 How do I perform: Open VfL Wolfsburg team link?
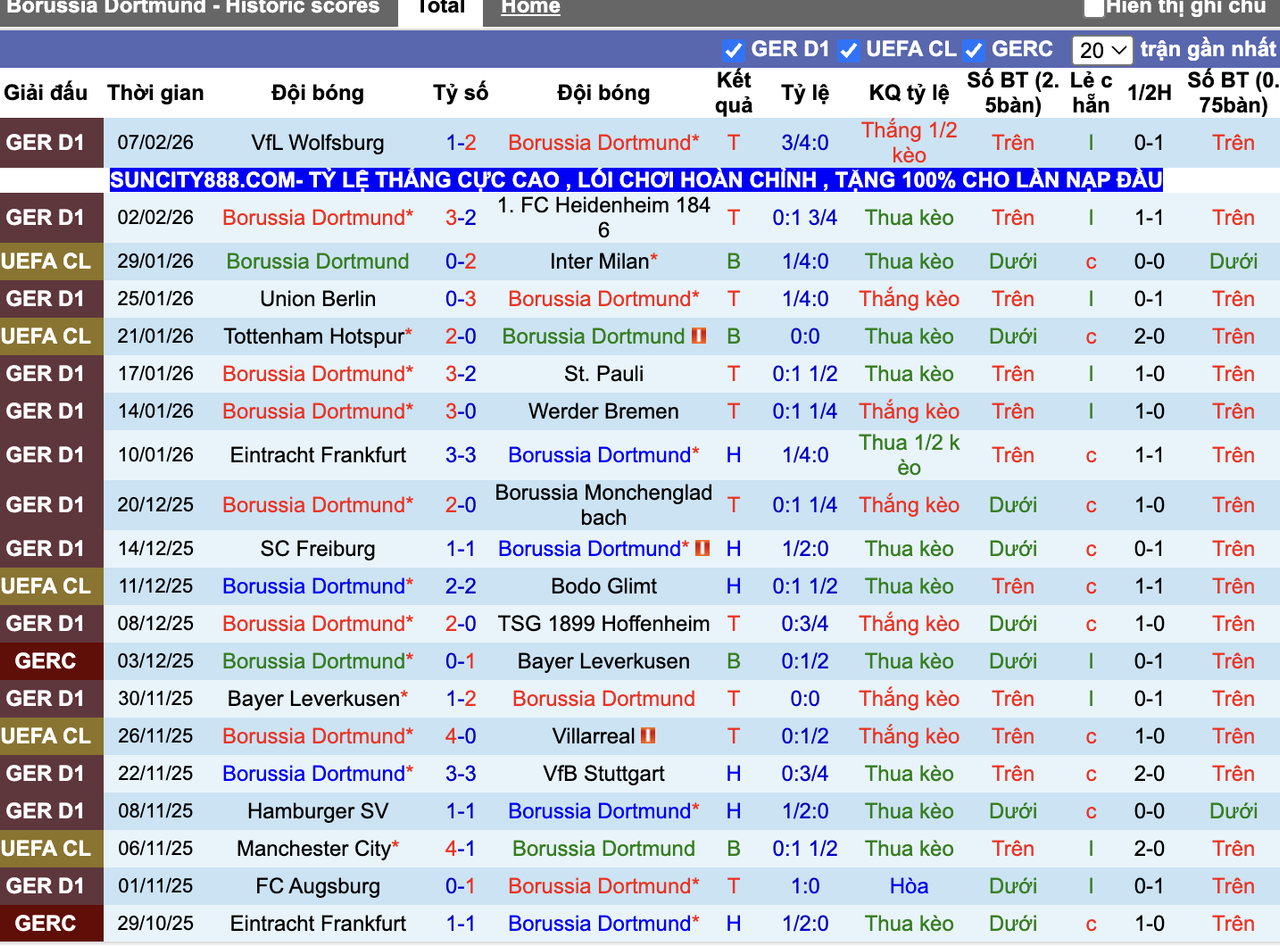click(x=318, y=143)
